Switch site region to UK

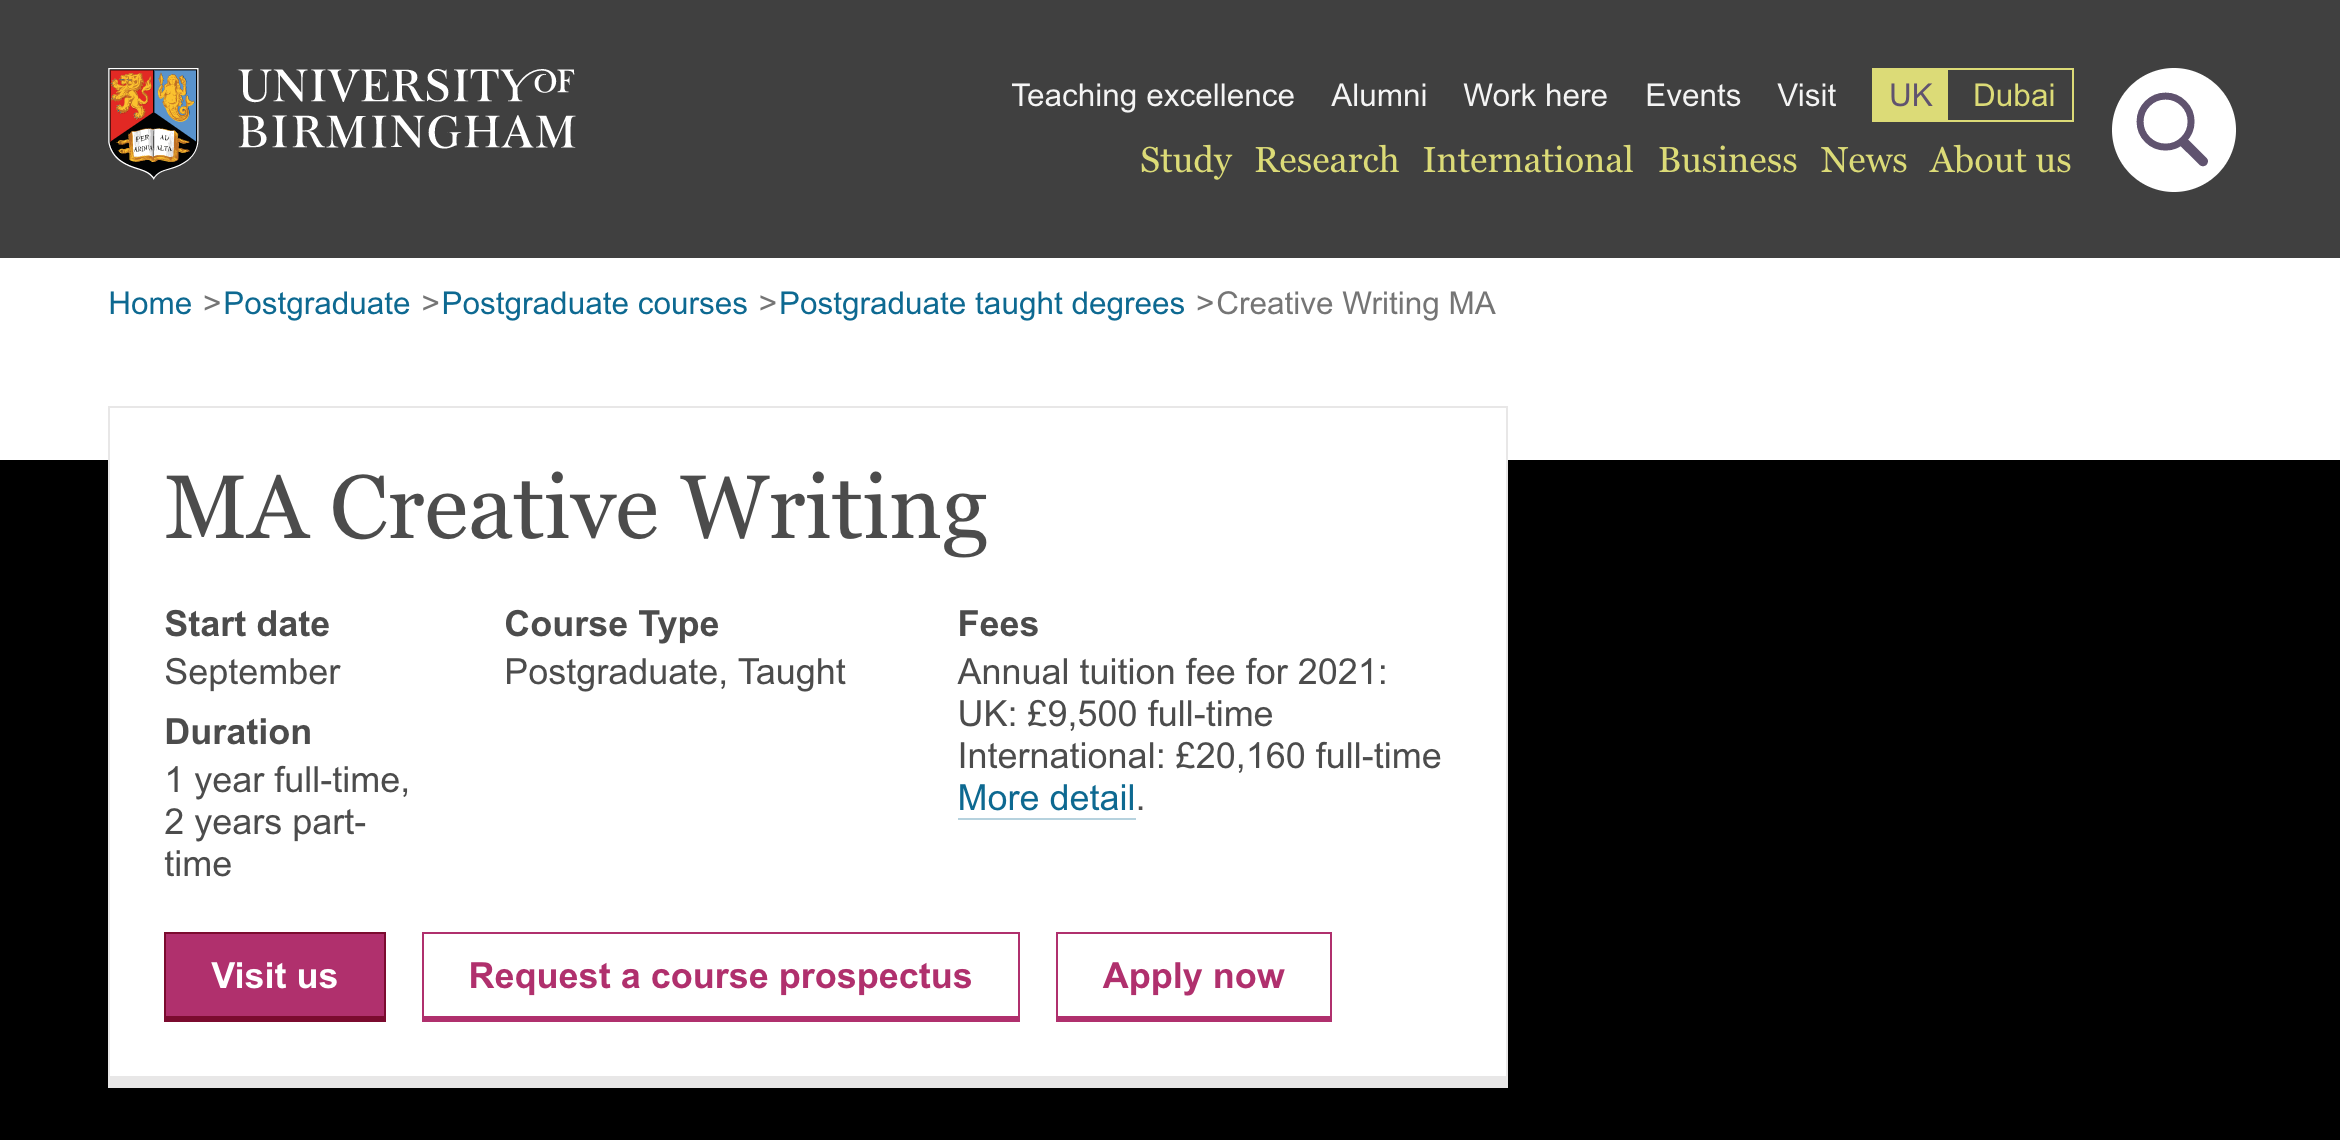[x=1910, y=95]
